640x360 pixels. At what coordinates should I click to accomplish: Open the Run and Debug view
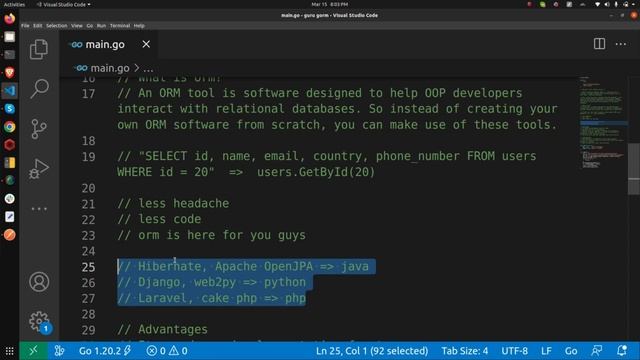pos(39,169)
